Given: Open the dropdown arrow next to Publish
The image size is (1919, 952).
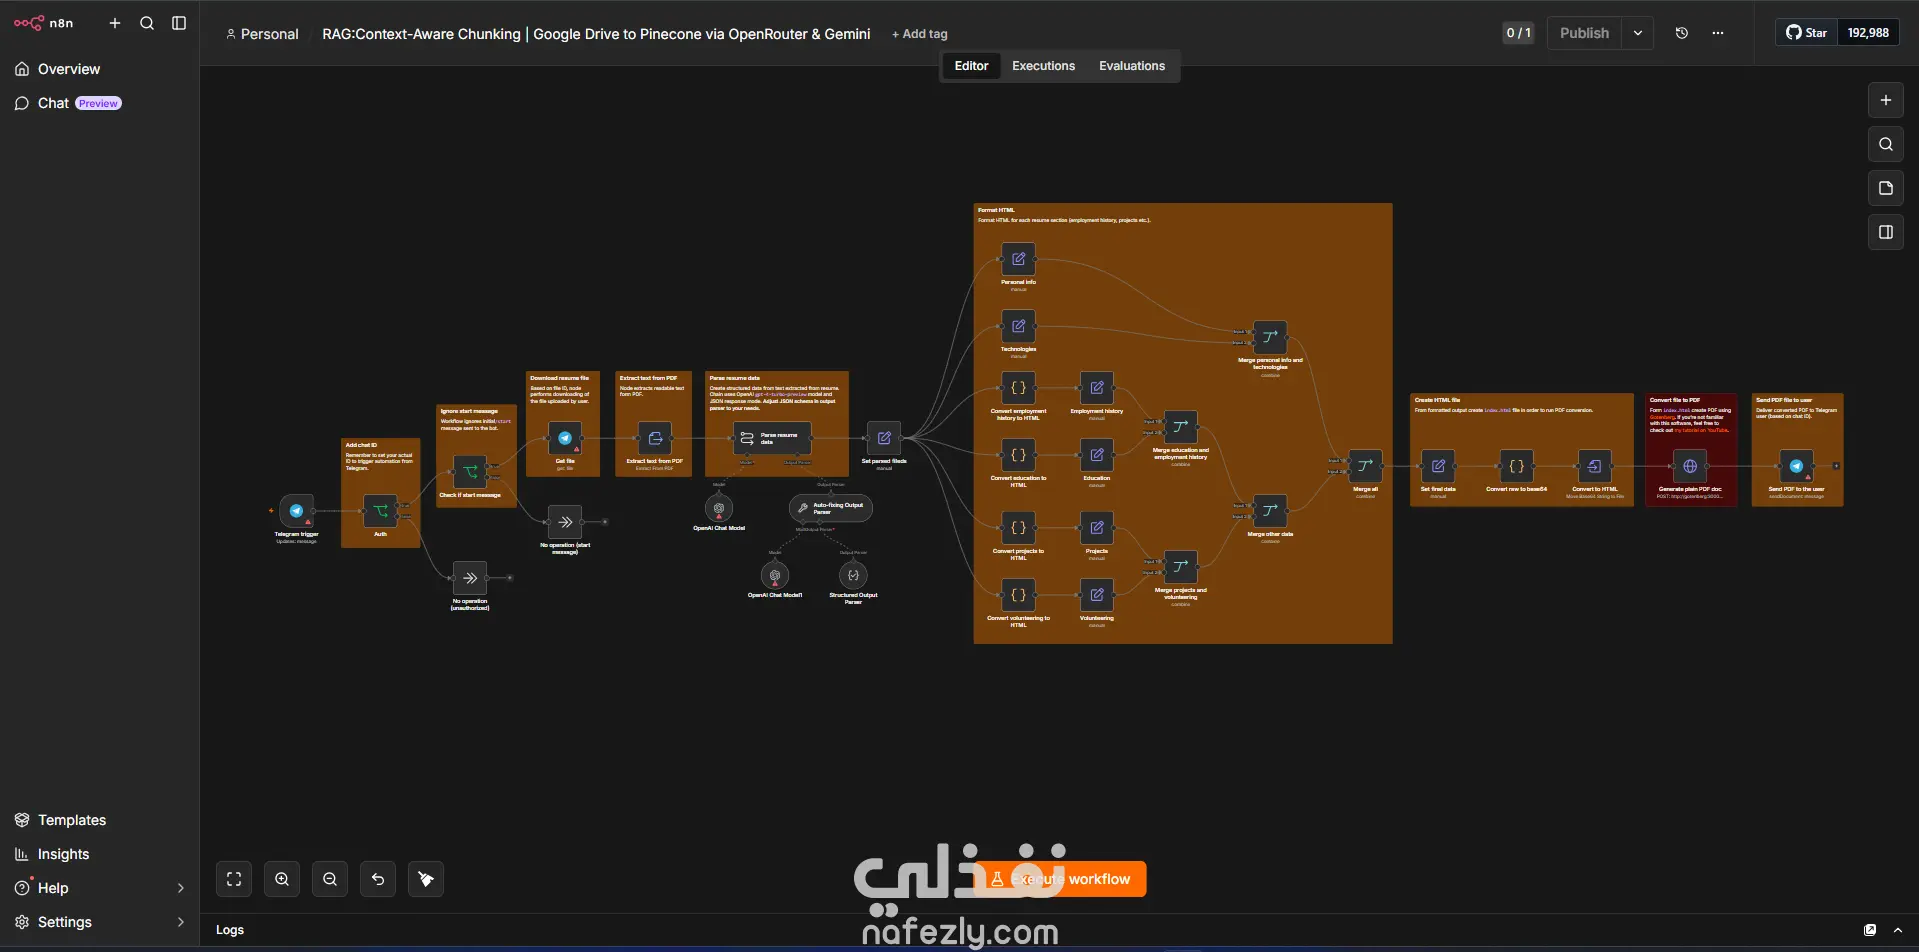Looking at the screenshot, I should point(1638,33).
